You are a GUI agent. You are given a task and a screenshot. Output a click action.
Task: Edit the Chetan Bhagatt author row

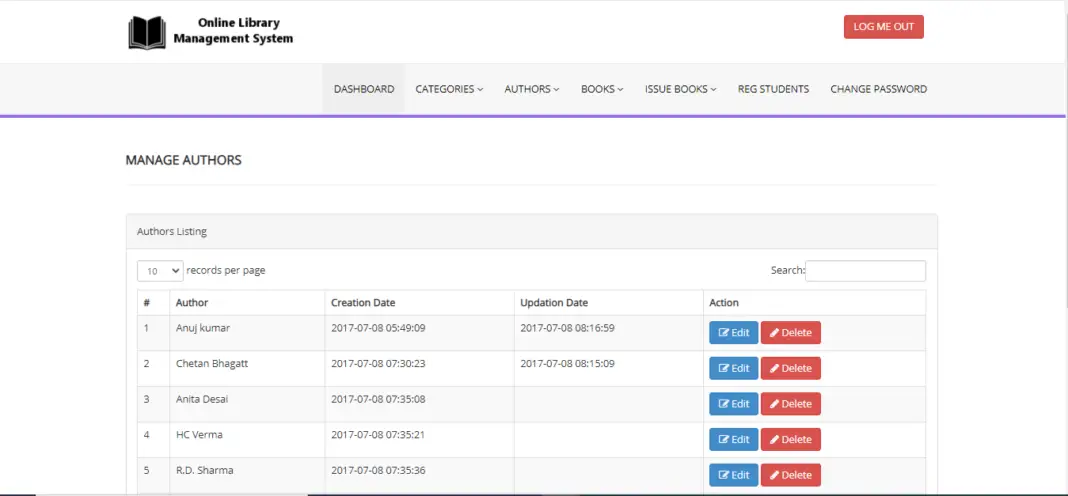(733, 368)
